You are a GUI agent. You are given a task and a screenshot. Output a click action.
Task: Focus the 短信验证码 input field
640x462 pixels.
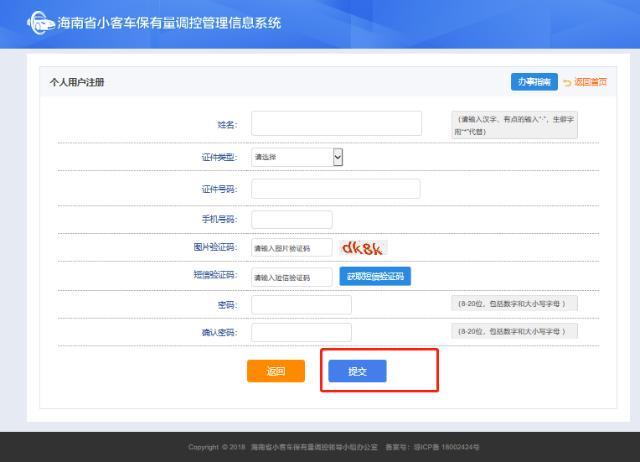(291, 277)
